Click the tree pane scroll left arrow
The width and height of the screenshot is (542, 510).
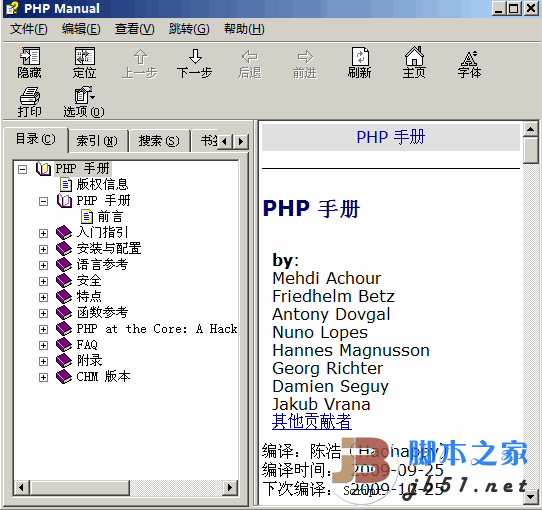(22, 488)
